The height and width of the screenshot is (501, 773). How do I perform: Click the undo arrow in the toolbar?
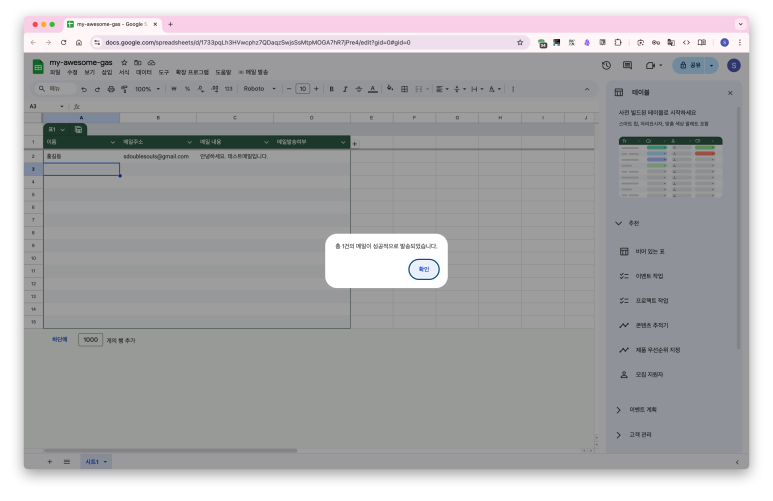[84, 88]
